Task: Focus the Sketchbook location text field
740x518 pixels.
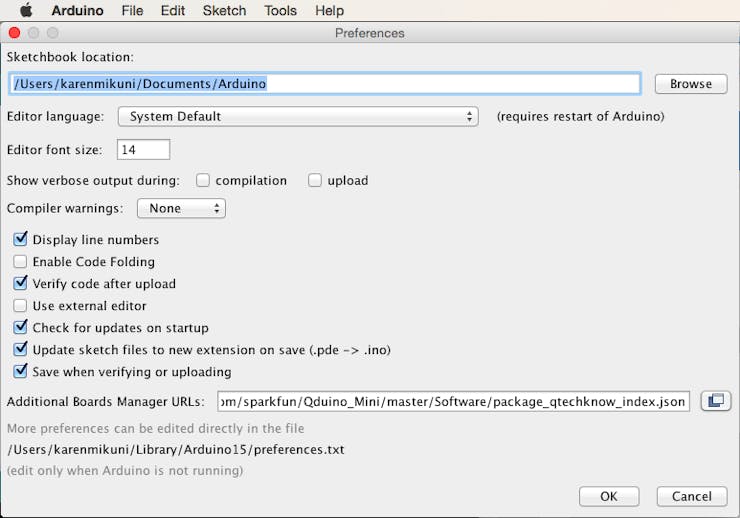Action: [325, 84]
